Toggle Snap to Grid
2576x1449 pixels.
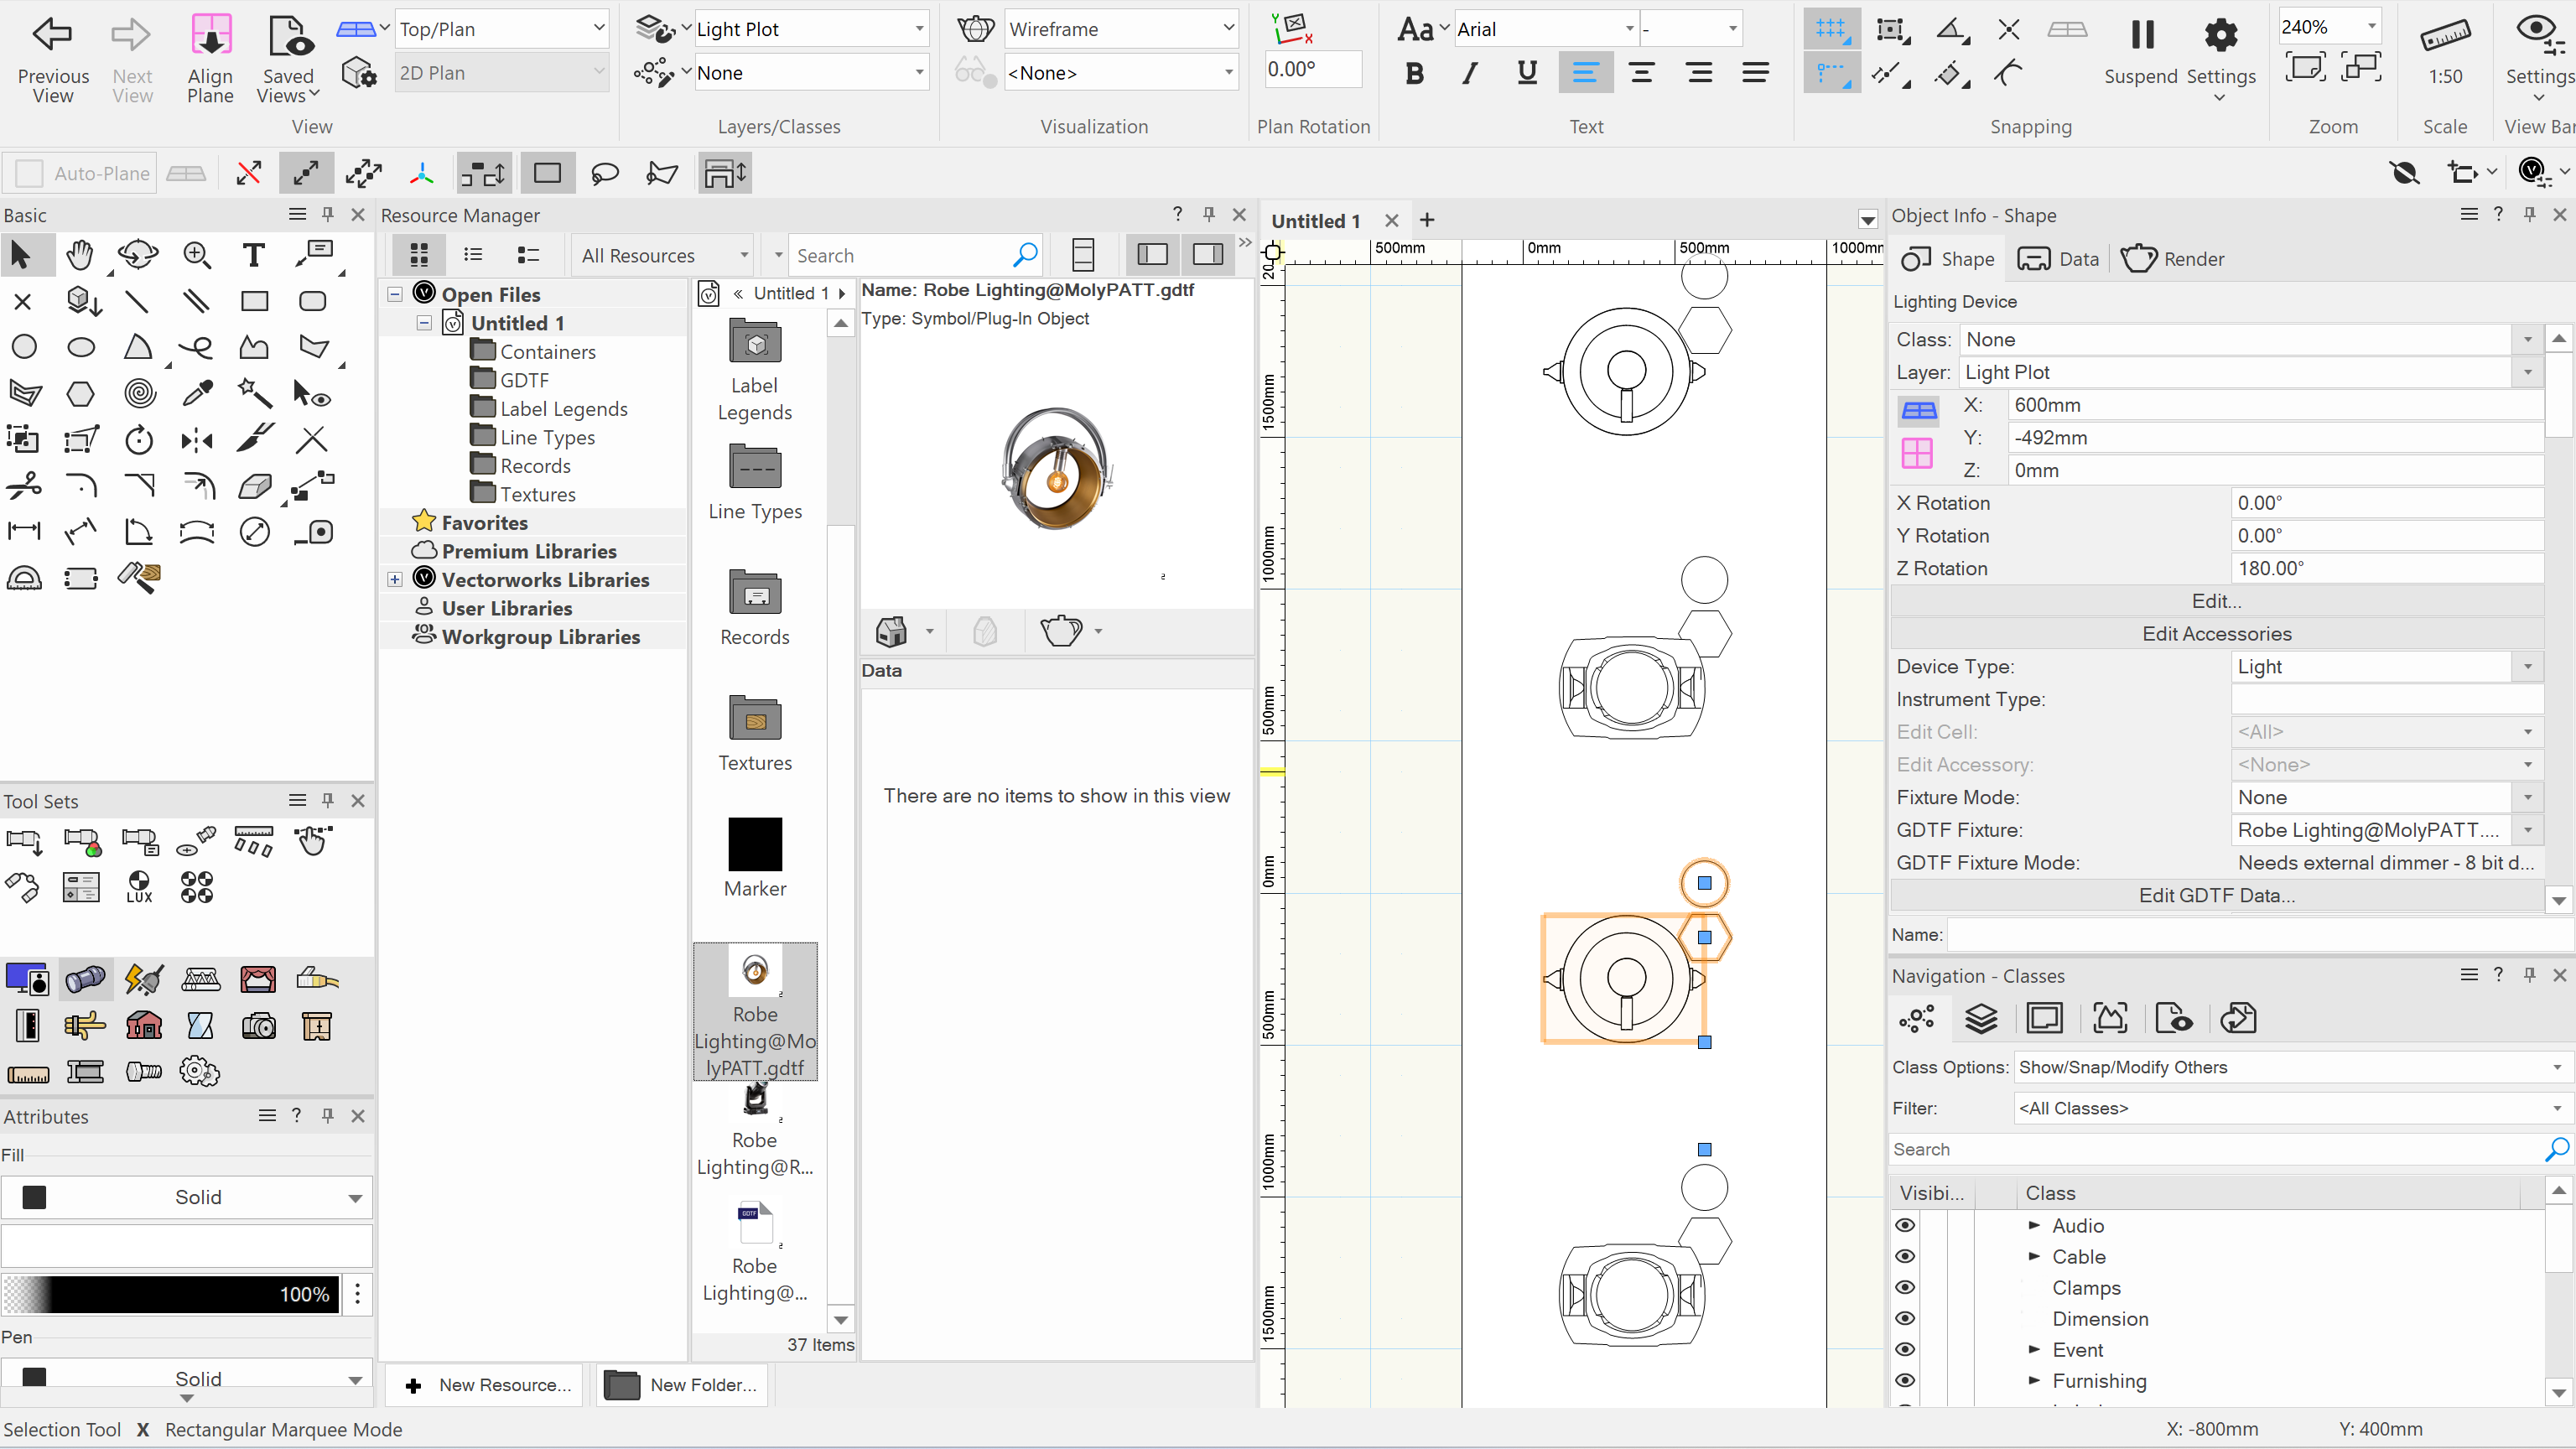point(1832,30)
